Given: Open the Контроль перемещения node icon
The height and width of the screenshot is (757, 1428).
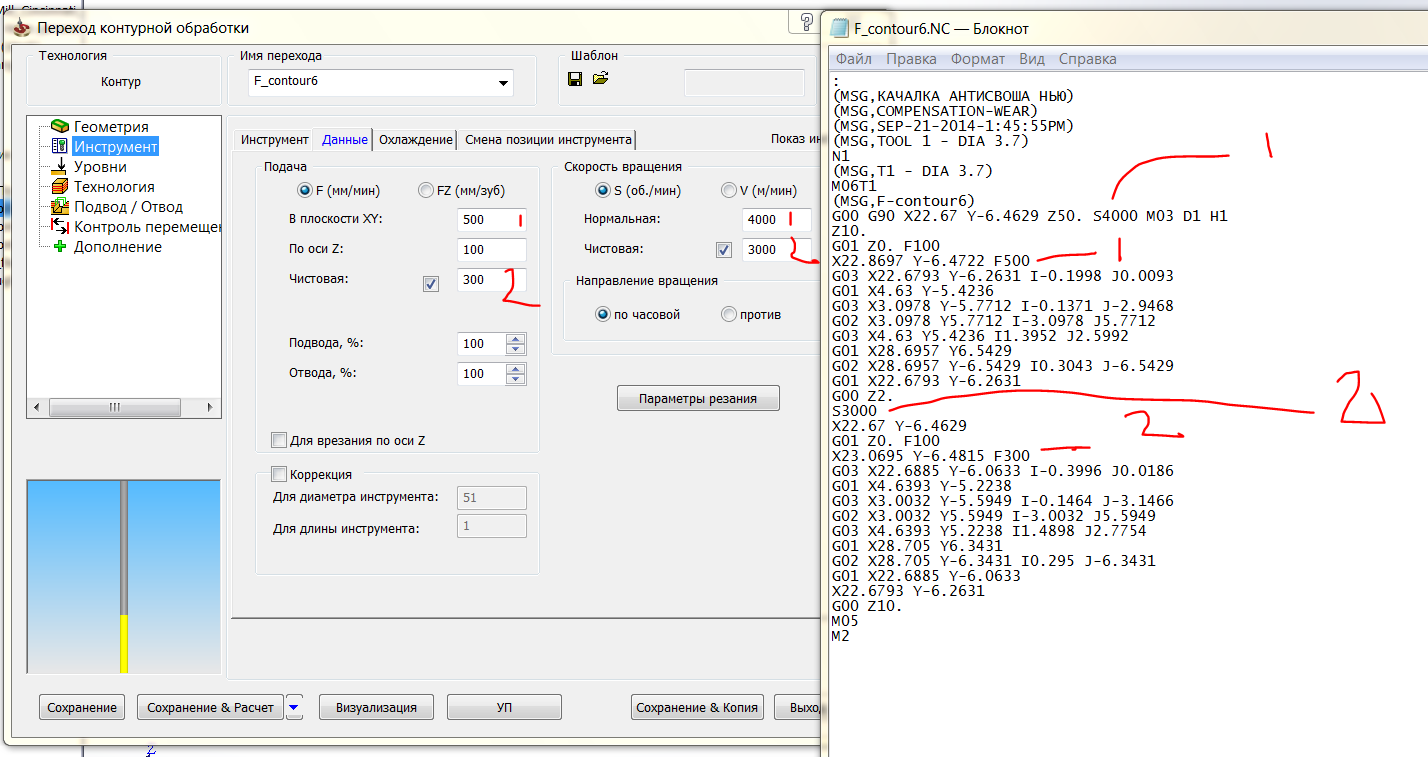Looking at the screenshot, I should point(60,227).
